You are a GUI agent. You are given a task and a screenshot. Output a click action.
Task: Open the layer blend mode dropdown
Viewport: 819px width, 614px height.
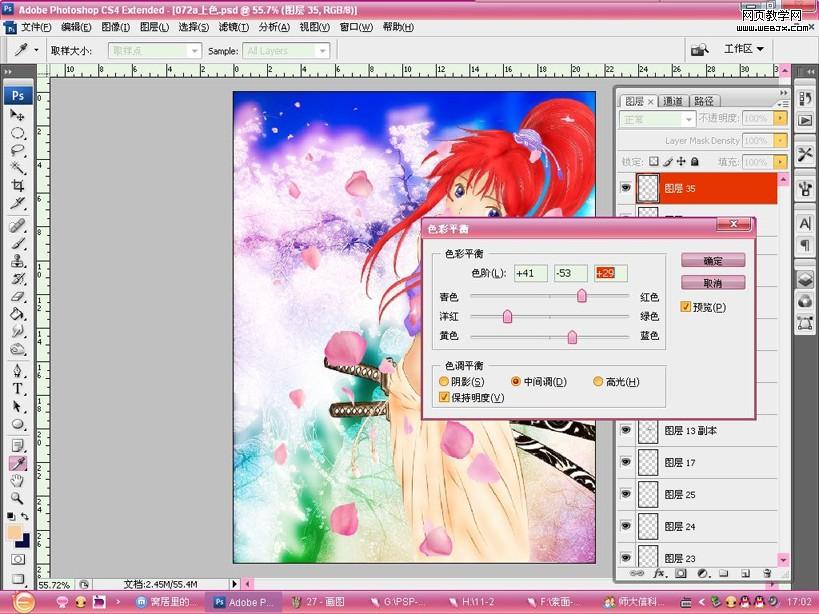point(658,119)
